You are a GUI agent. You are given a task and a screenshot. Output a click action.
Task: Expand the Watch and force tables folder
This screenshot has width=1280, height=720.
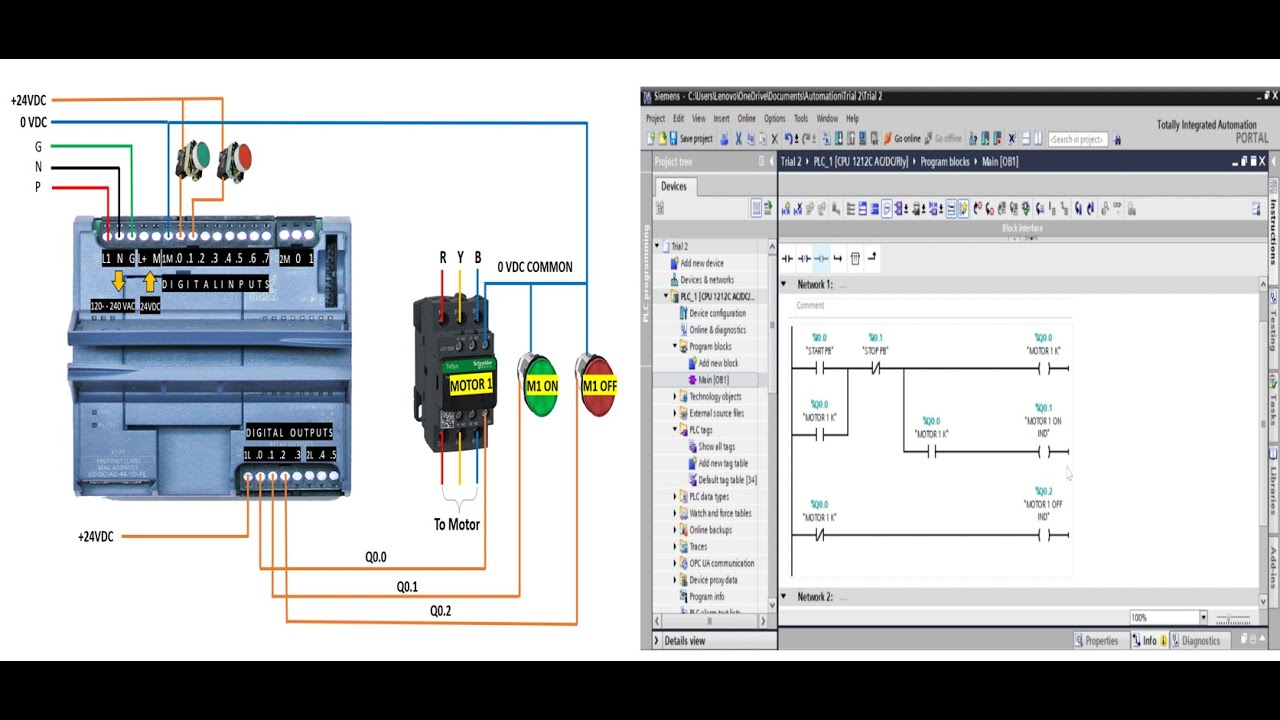675,513
